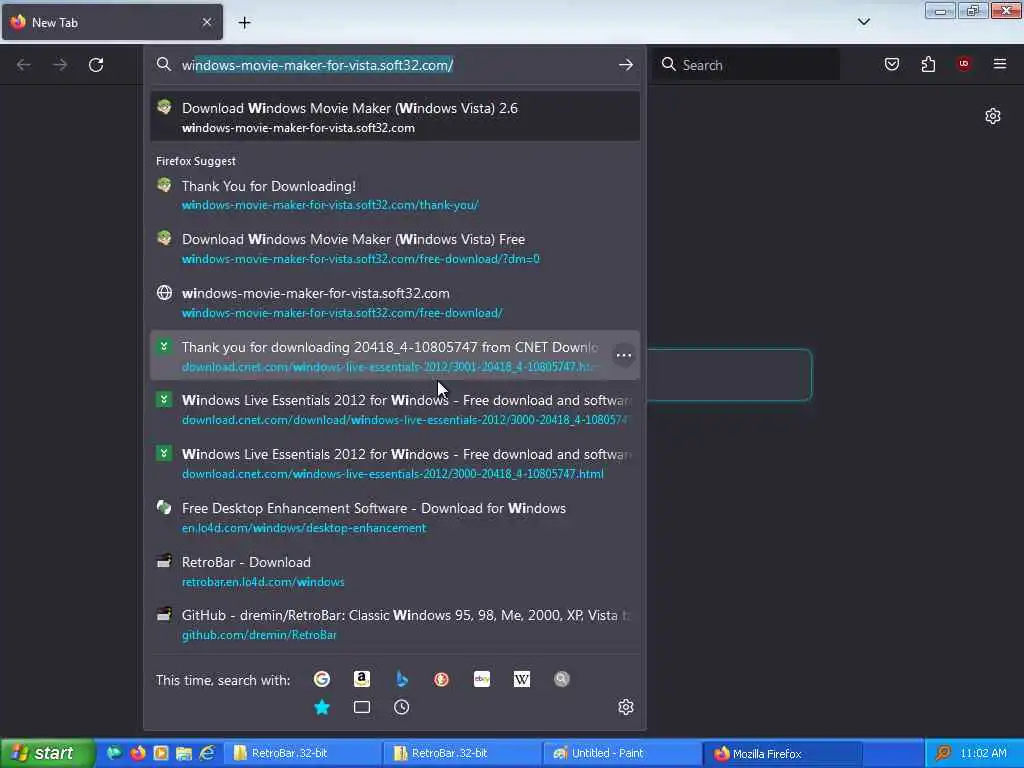Click the Forward navigation arrow
This screenshot has height=768, width=1024.
point(60,65)
